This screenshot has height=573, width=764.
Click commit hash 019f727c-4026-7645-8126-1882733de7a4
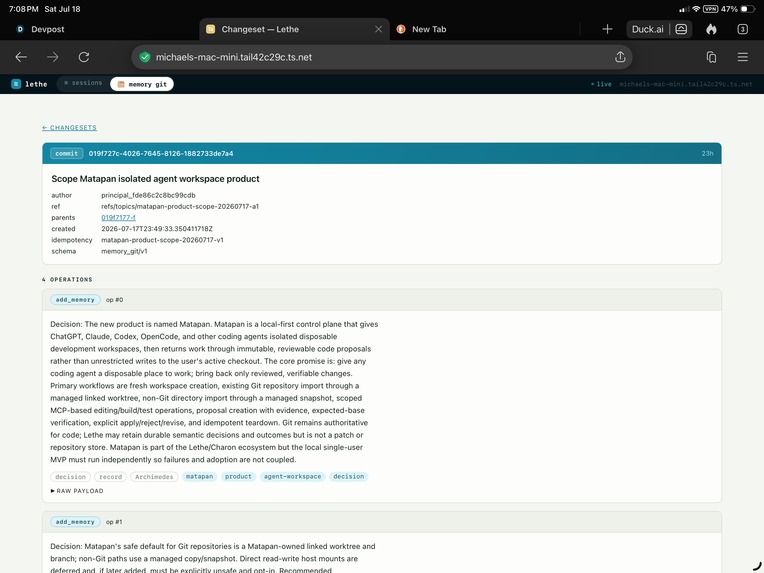coord(161,153)
